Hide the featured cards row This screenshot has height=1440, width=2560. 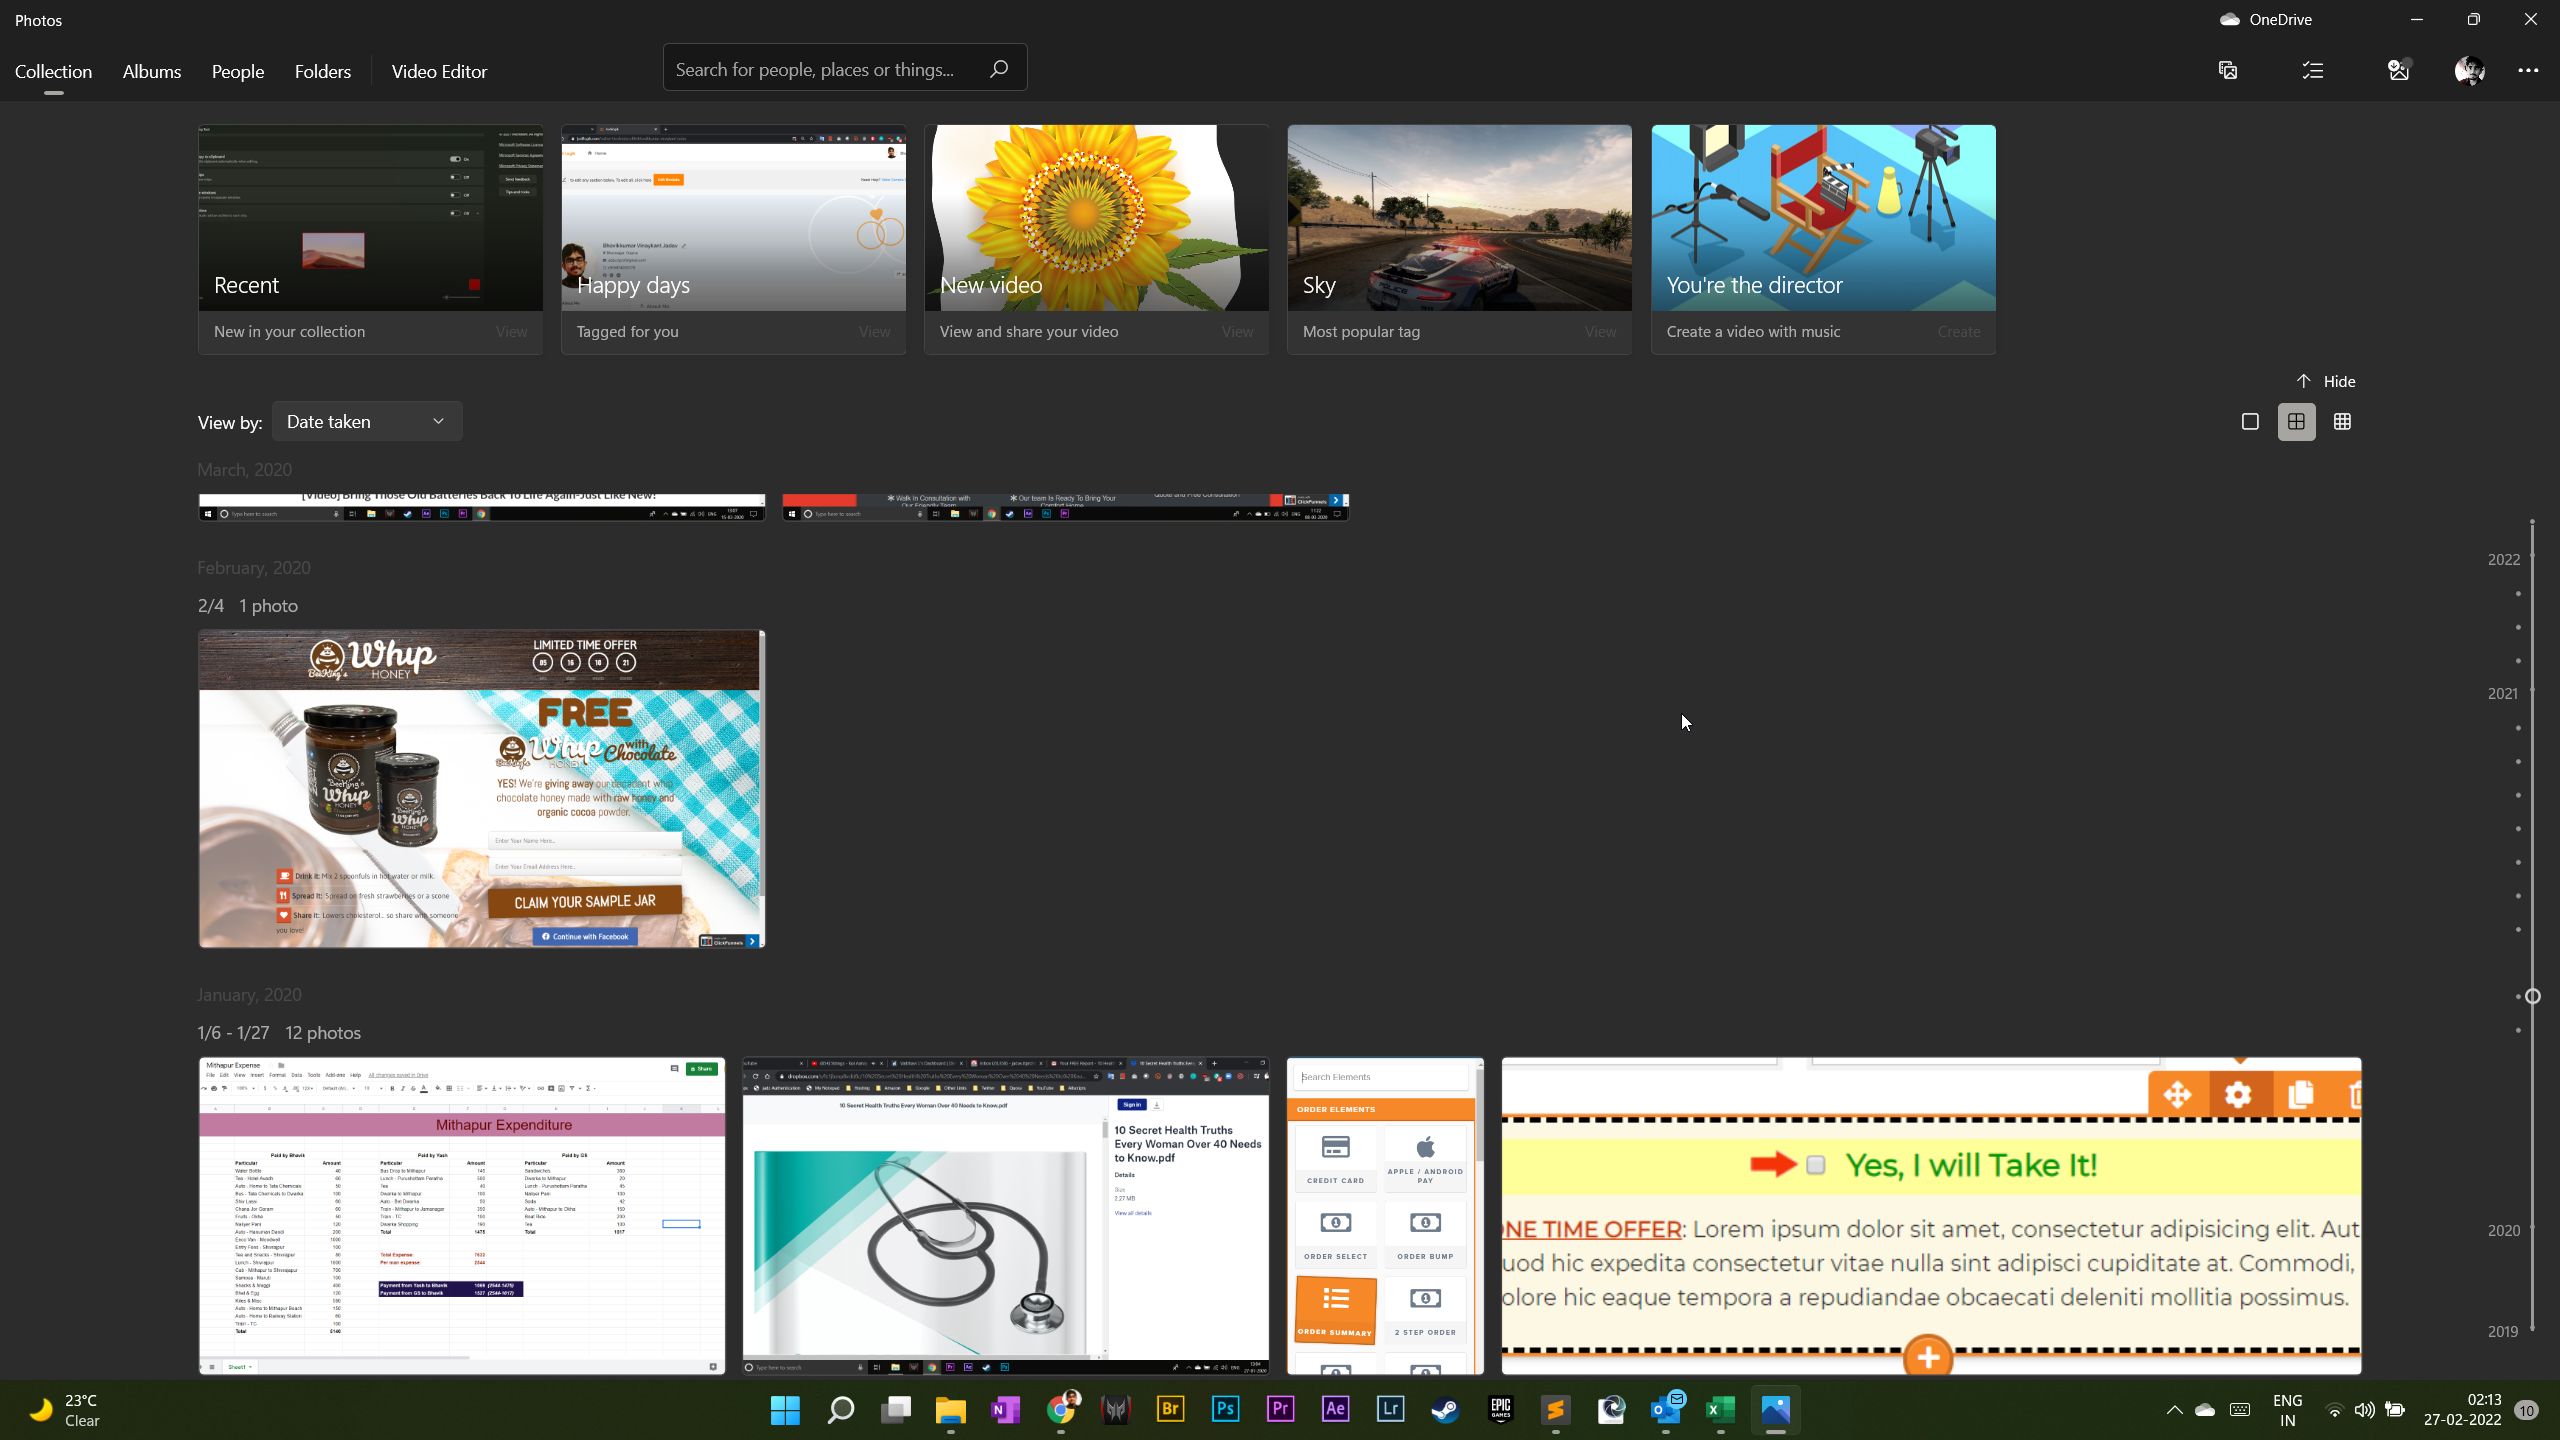[2326, 381]
